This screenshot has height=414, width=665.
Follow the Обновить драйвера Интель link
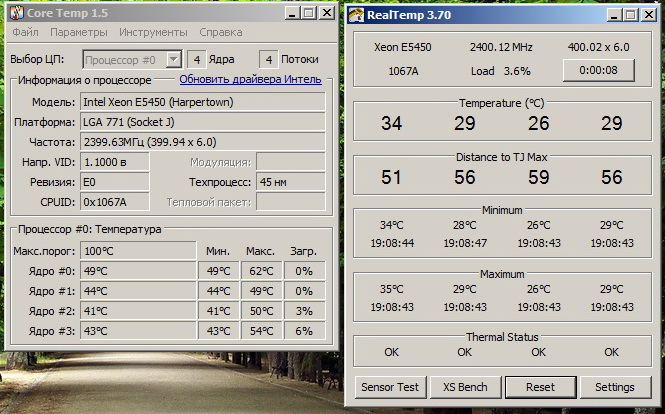[250, 79]
